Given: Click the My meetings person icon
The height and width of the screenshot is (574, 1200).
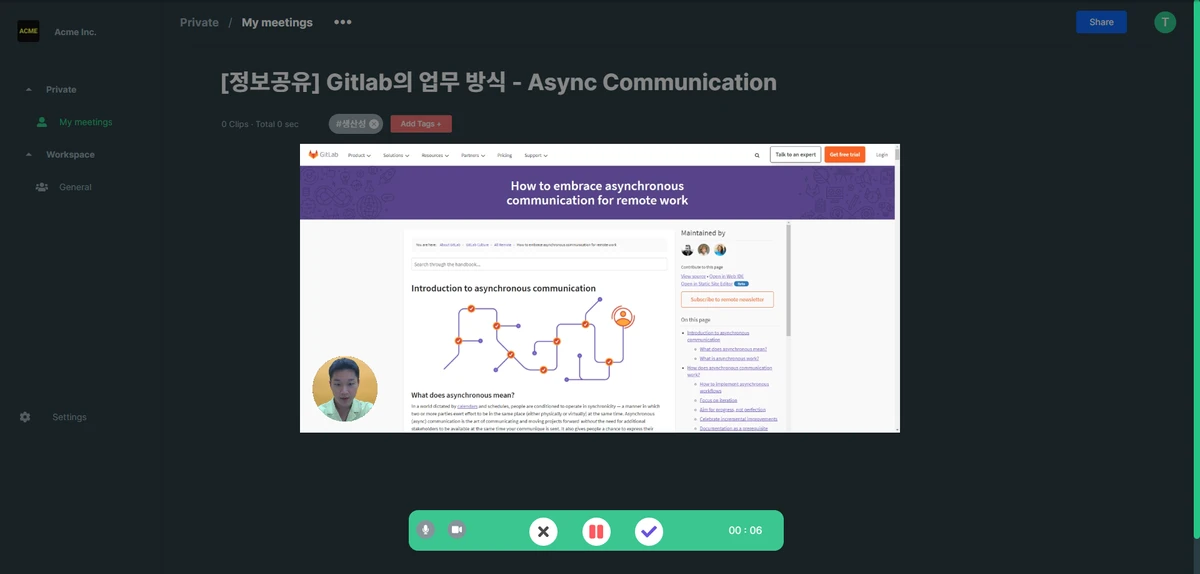Looking at the screenshot, I should [x=42, y=122].
